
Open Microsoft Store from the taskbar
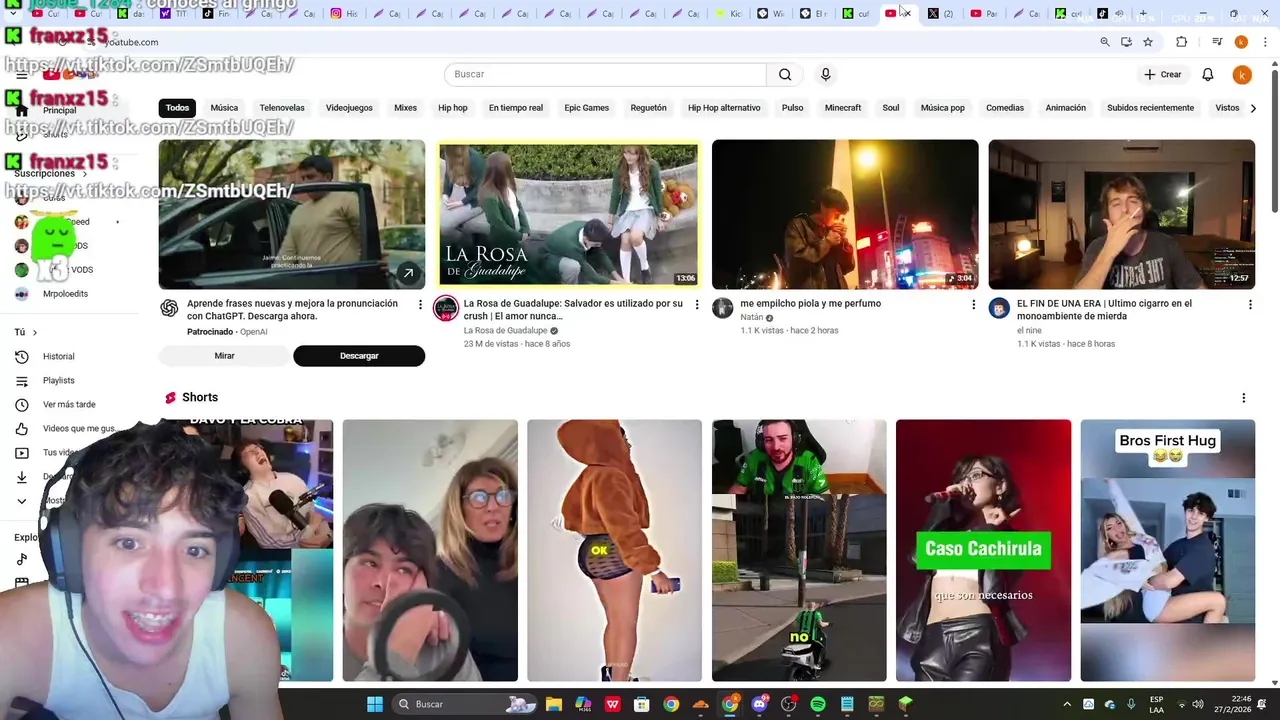[642, 704]
